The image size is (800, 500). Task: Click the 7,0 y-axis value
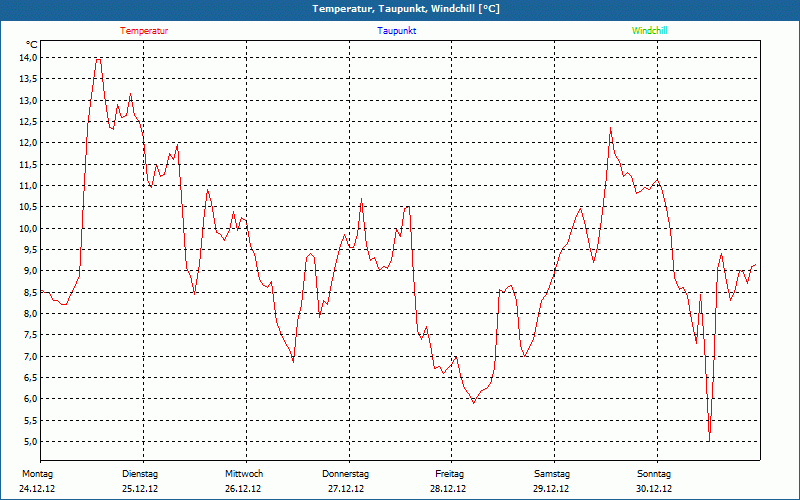click(x=31, y=356)
